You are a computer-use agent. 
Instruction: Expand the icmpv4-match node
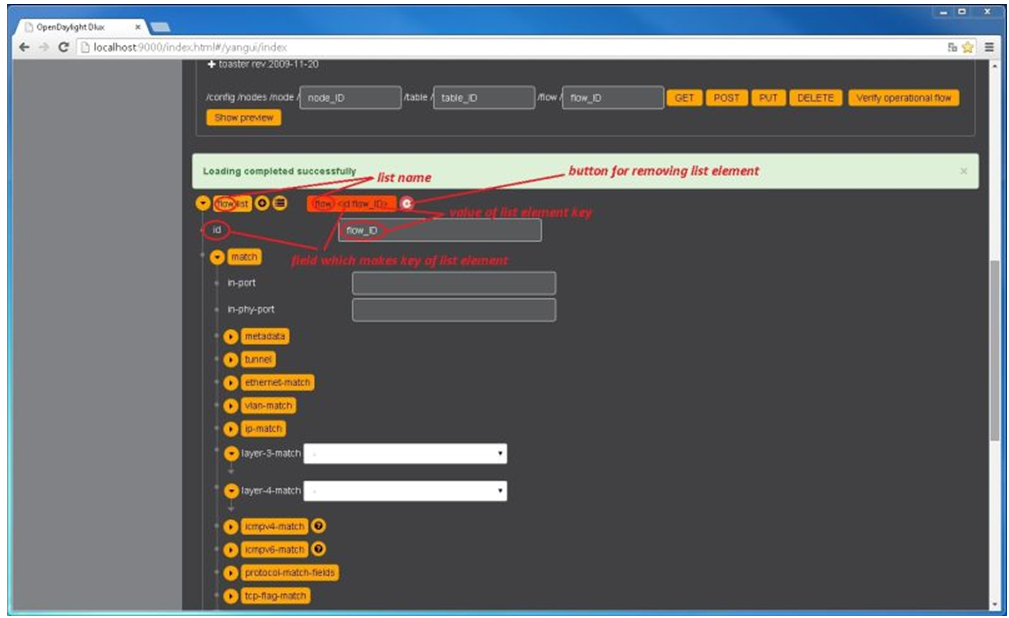(231, 527)
